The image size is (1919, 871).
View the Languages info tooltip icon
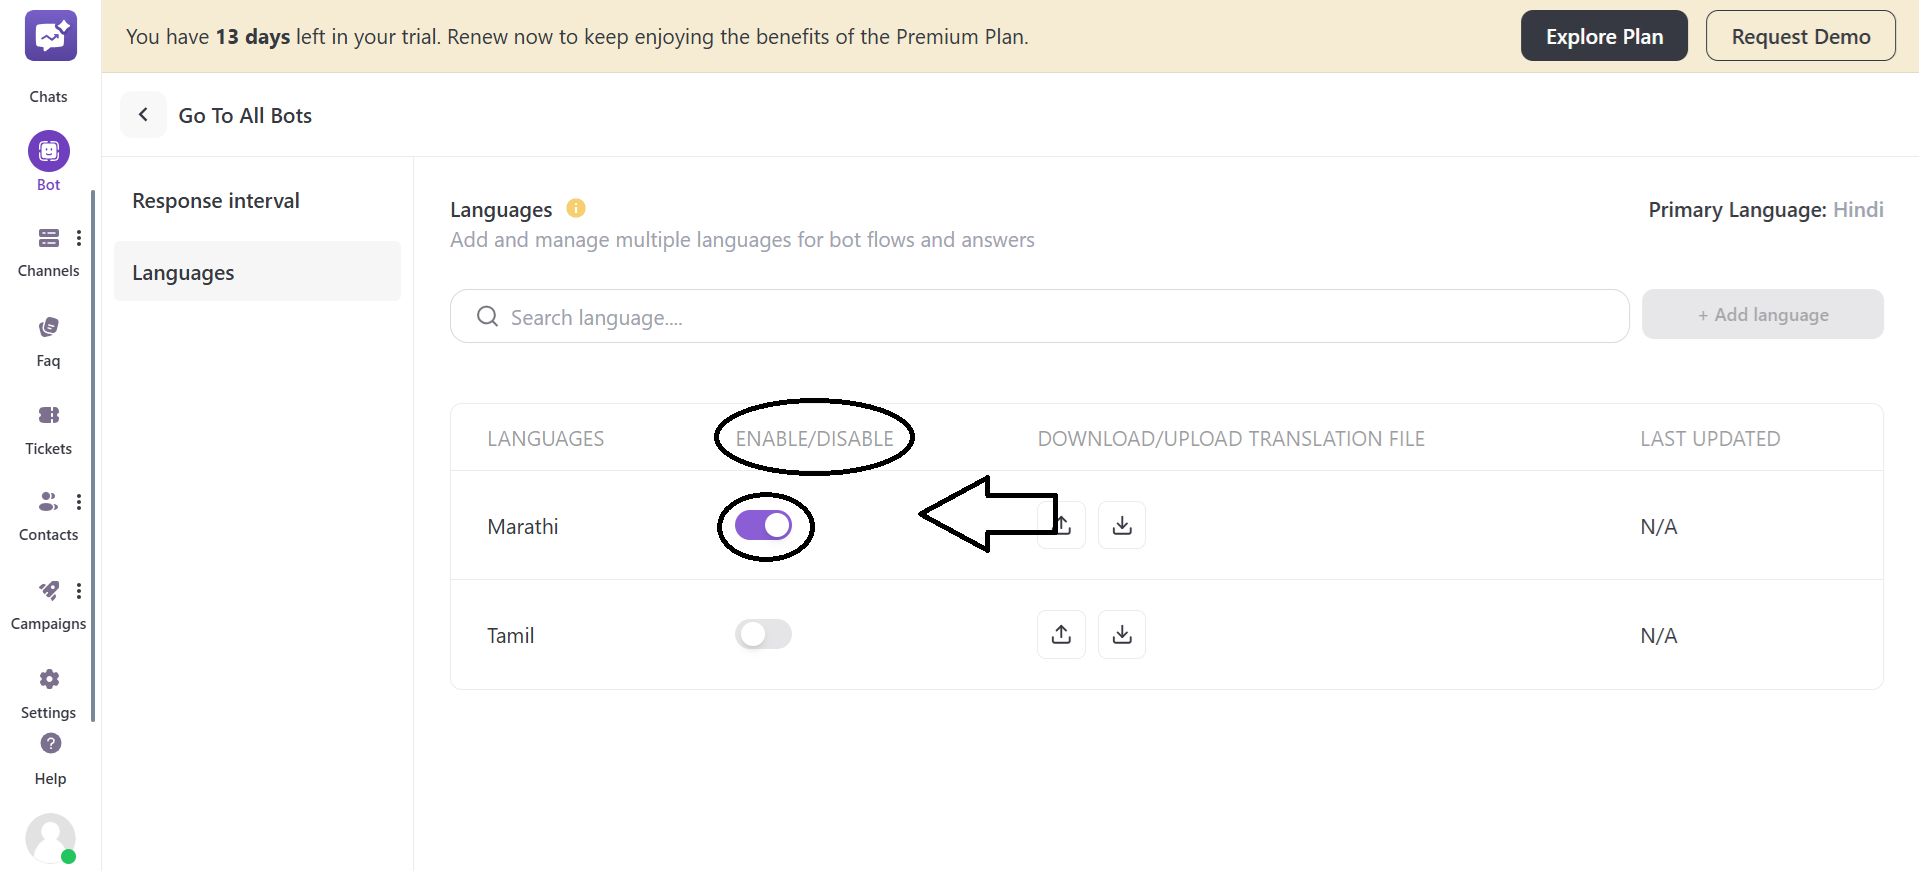click(576, 208)
